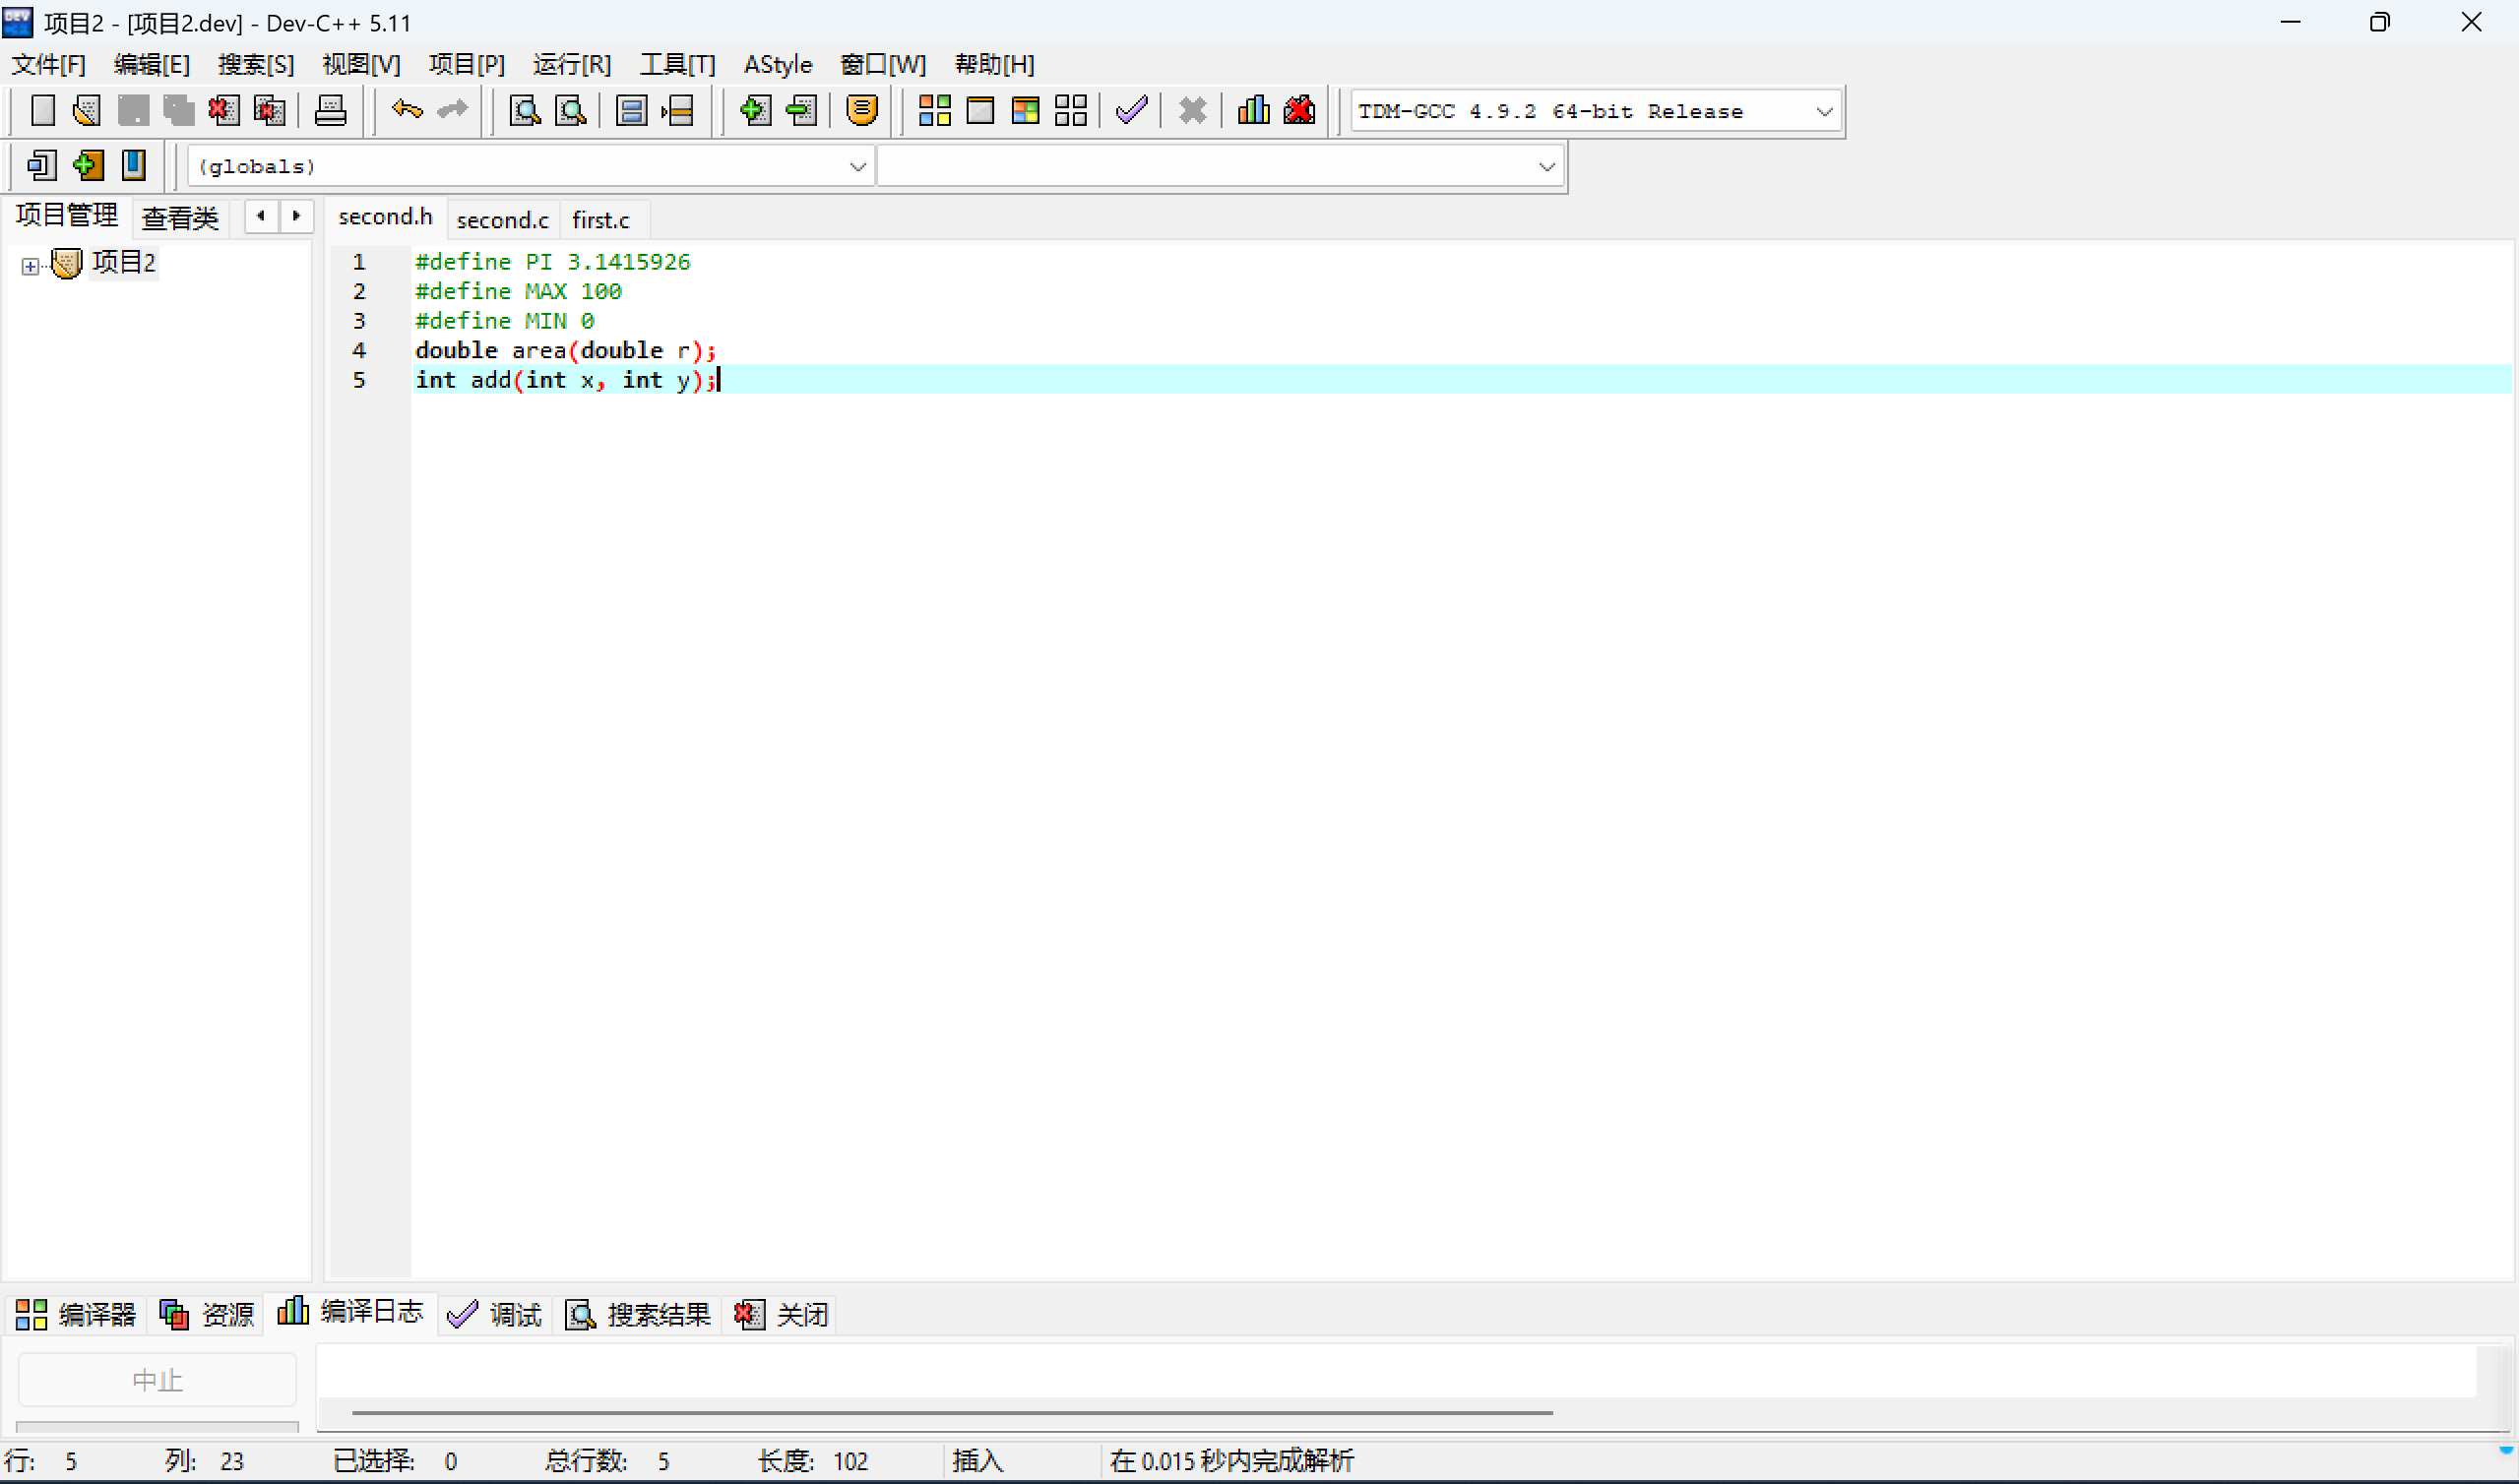This screenshot has width=2519, height=1484.
Task: Click the Compile and Run icon
Action: pyautogui.click(x=1025, y=110)
